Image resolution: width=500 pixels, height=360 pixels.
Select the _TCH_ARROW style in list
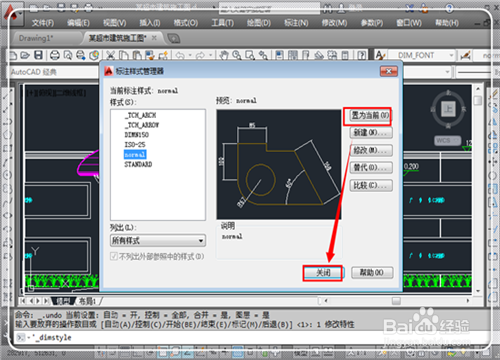pos(142,125)
